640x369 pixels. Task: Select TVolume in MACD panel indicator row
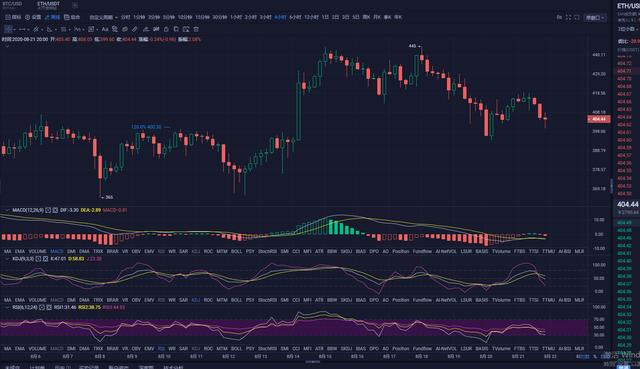(x=501, y=251)
